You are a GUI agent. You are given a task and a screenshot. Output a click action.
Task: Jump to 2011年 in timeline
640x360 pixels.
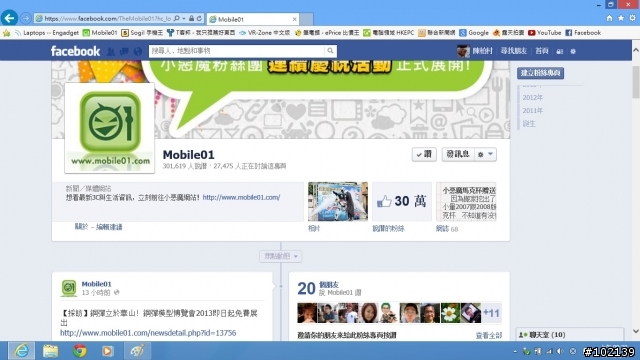533,111
